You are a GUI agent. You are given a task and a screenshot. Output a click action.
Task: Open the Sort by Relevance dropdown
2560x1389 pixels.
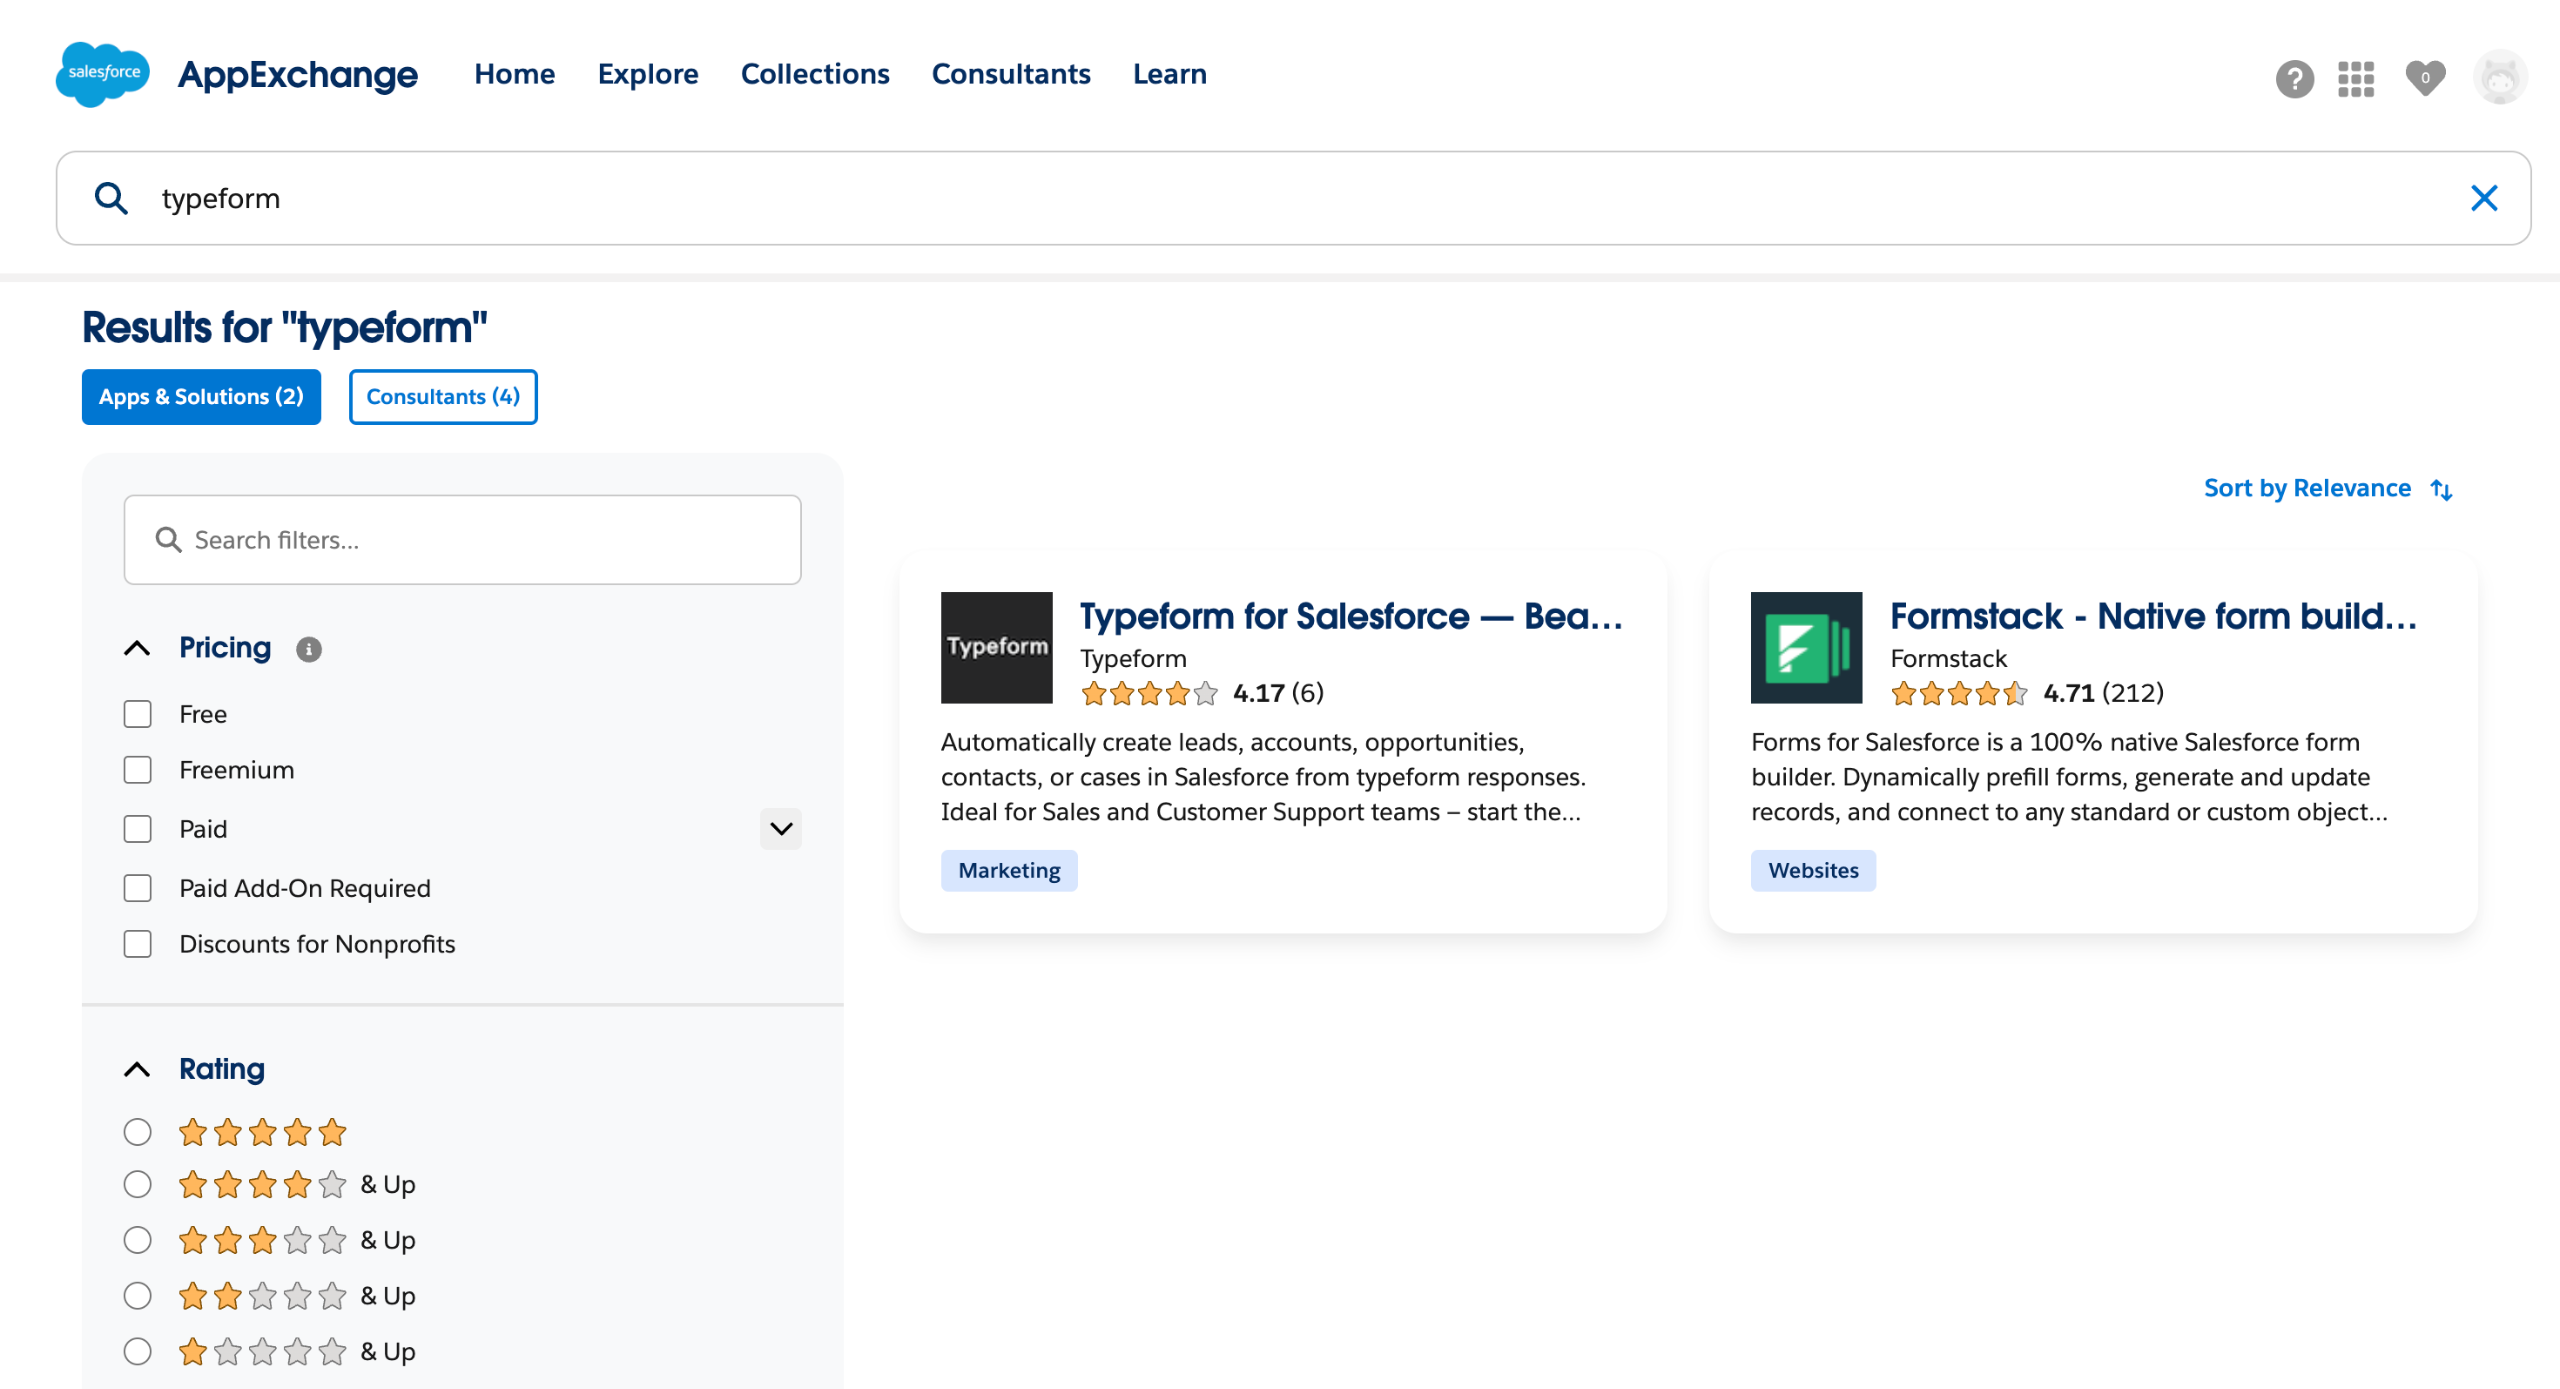tap(2327, 488)
